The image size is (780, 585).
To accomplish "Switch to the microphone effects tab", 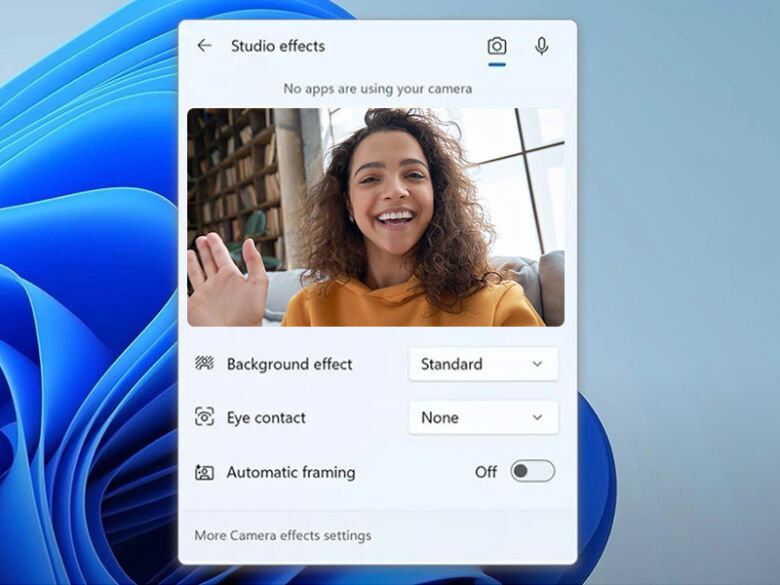I will coord(541,46).
